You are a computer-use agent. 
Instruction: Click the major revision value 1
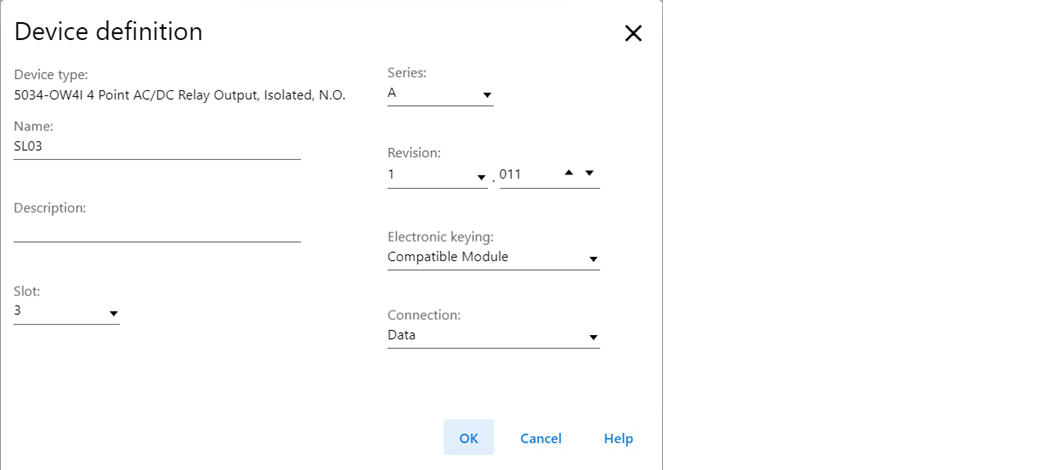391,175
